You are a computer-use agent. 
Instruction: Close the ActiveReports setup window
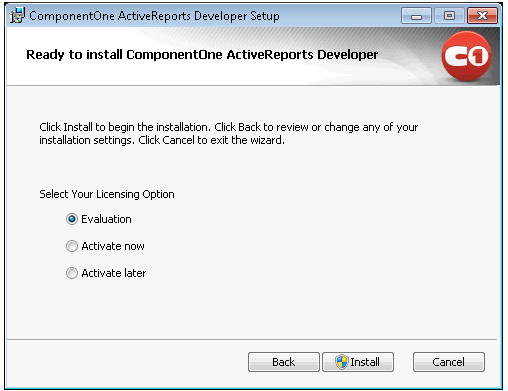[482, 16]
